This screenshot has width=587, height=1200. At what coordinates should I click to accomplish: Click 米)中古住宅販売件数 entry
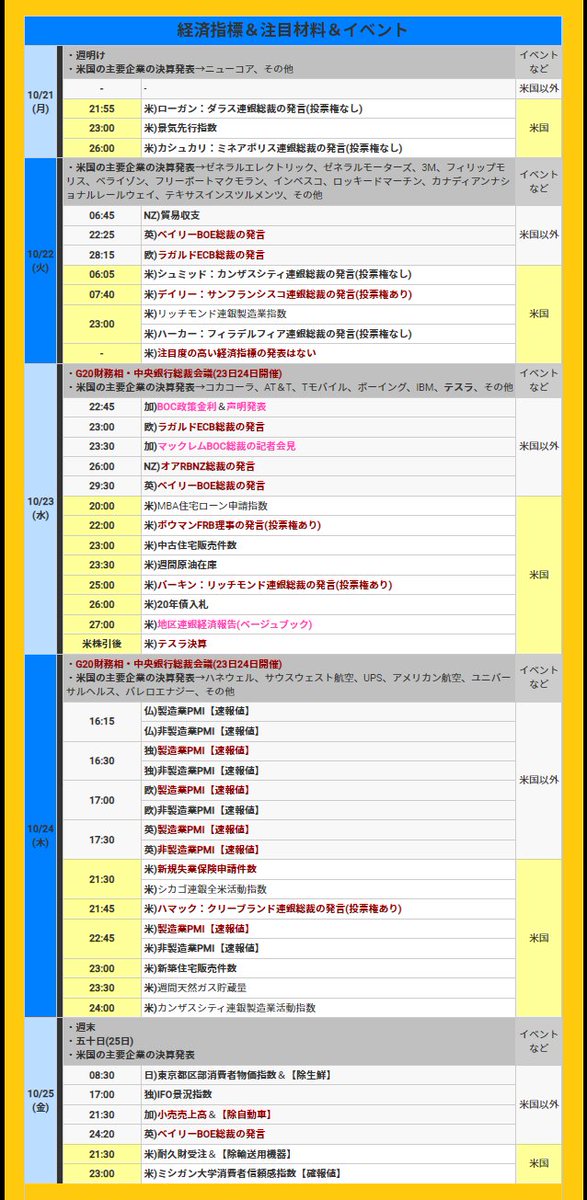pos(328,545)
